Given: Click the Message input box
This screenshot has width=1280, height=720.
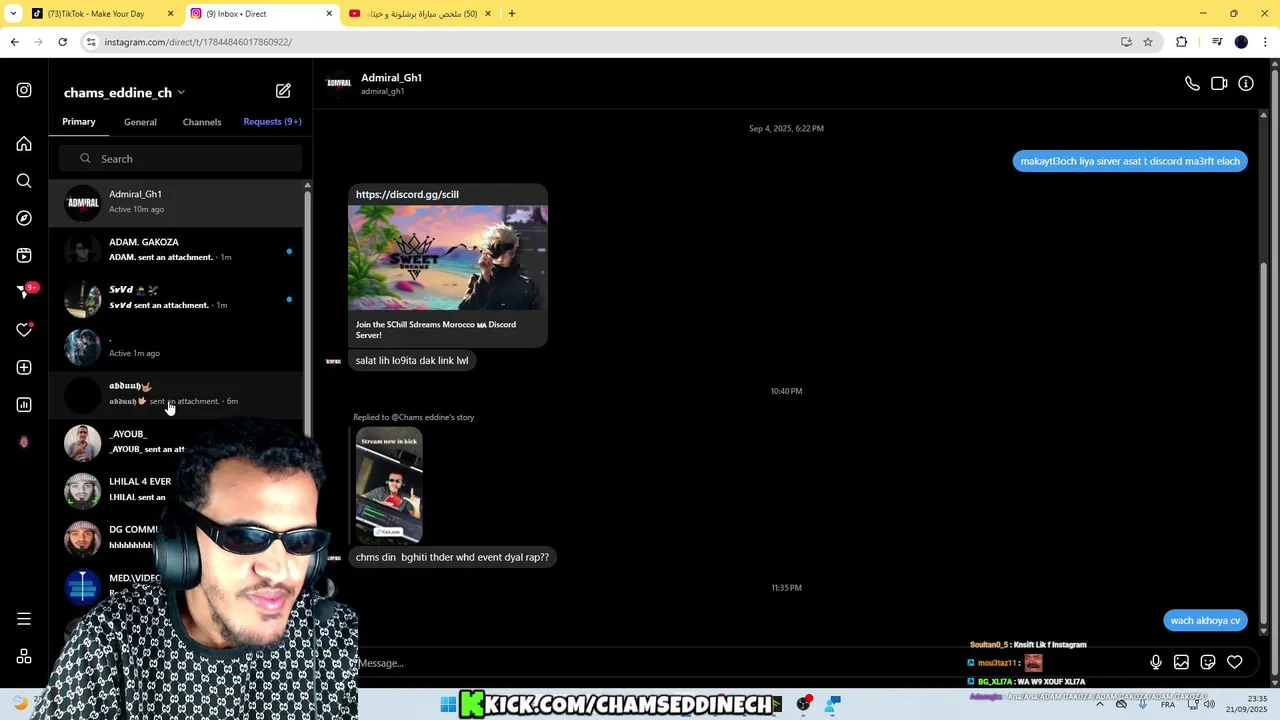Looking at the screenshot, I should coord(740,663).
